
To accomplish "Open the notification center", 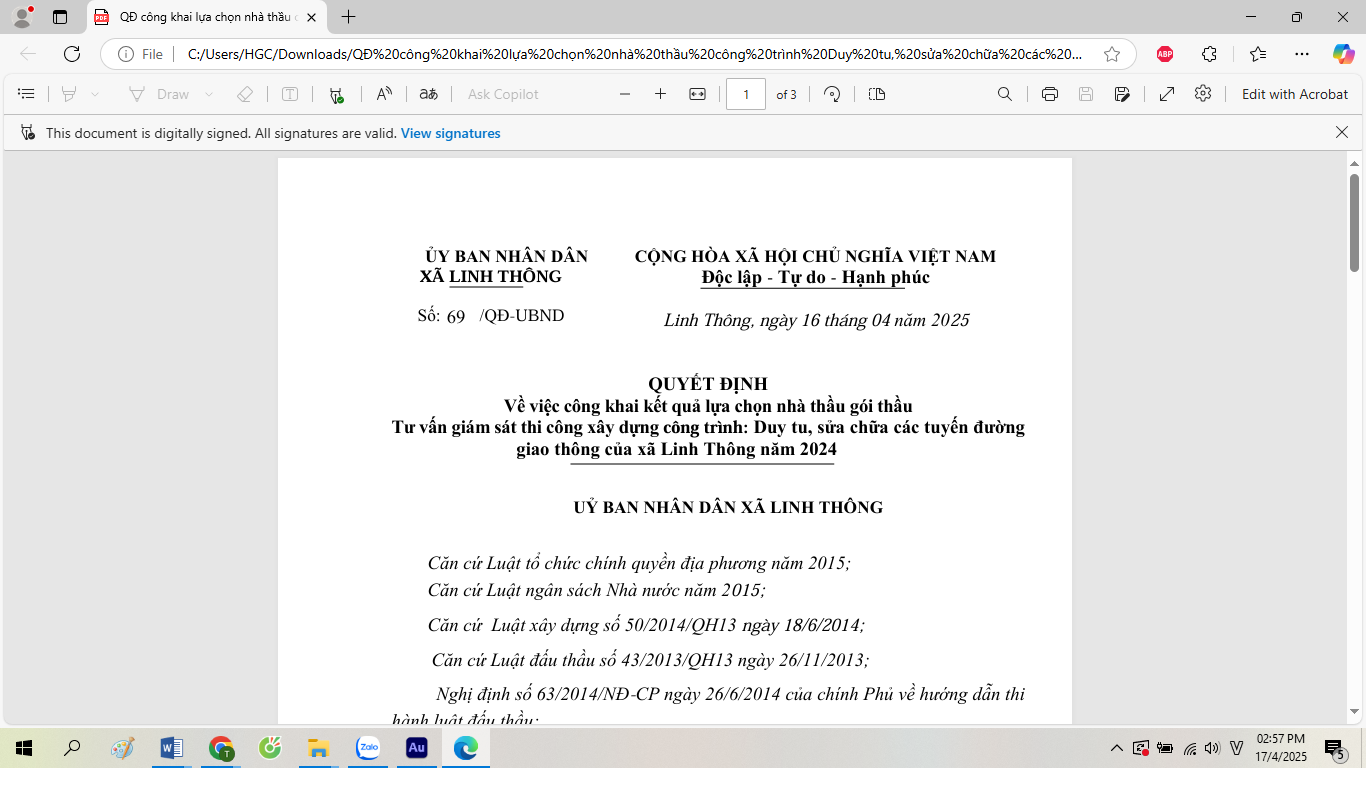I will pyautogui.click(x=1334, y=749).
